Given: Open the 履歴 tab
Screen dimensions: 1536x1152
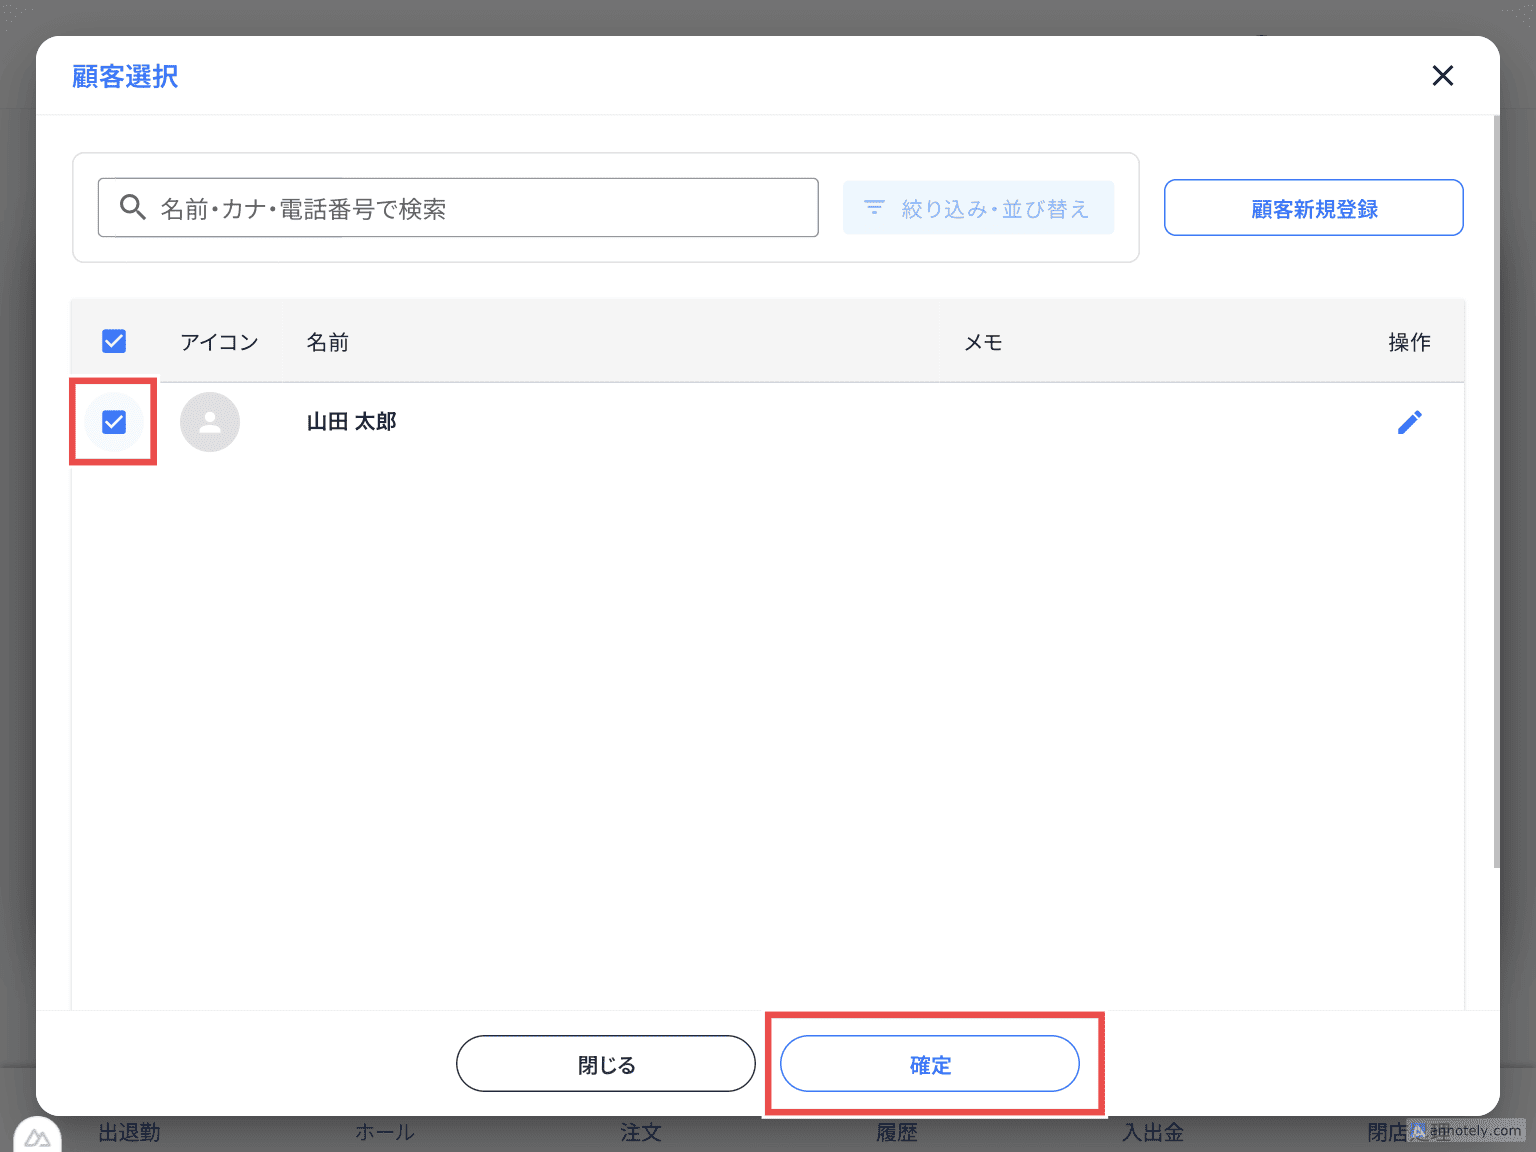Looking at the screenshot, I should [x=897, y=1133].
